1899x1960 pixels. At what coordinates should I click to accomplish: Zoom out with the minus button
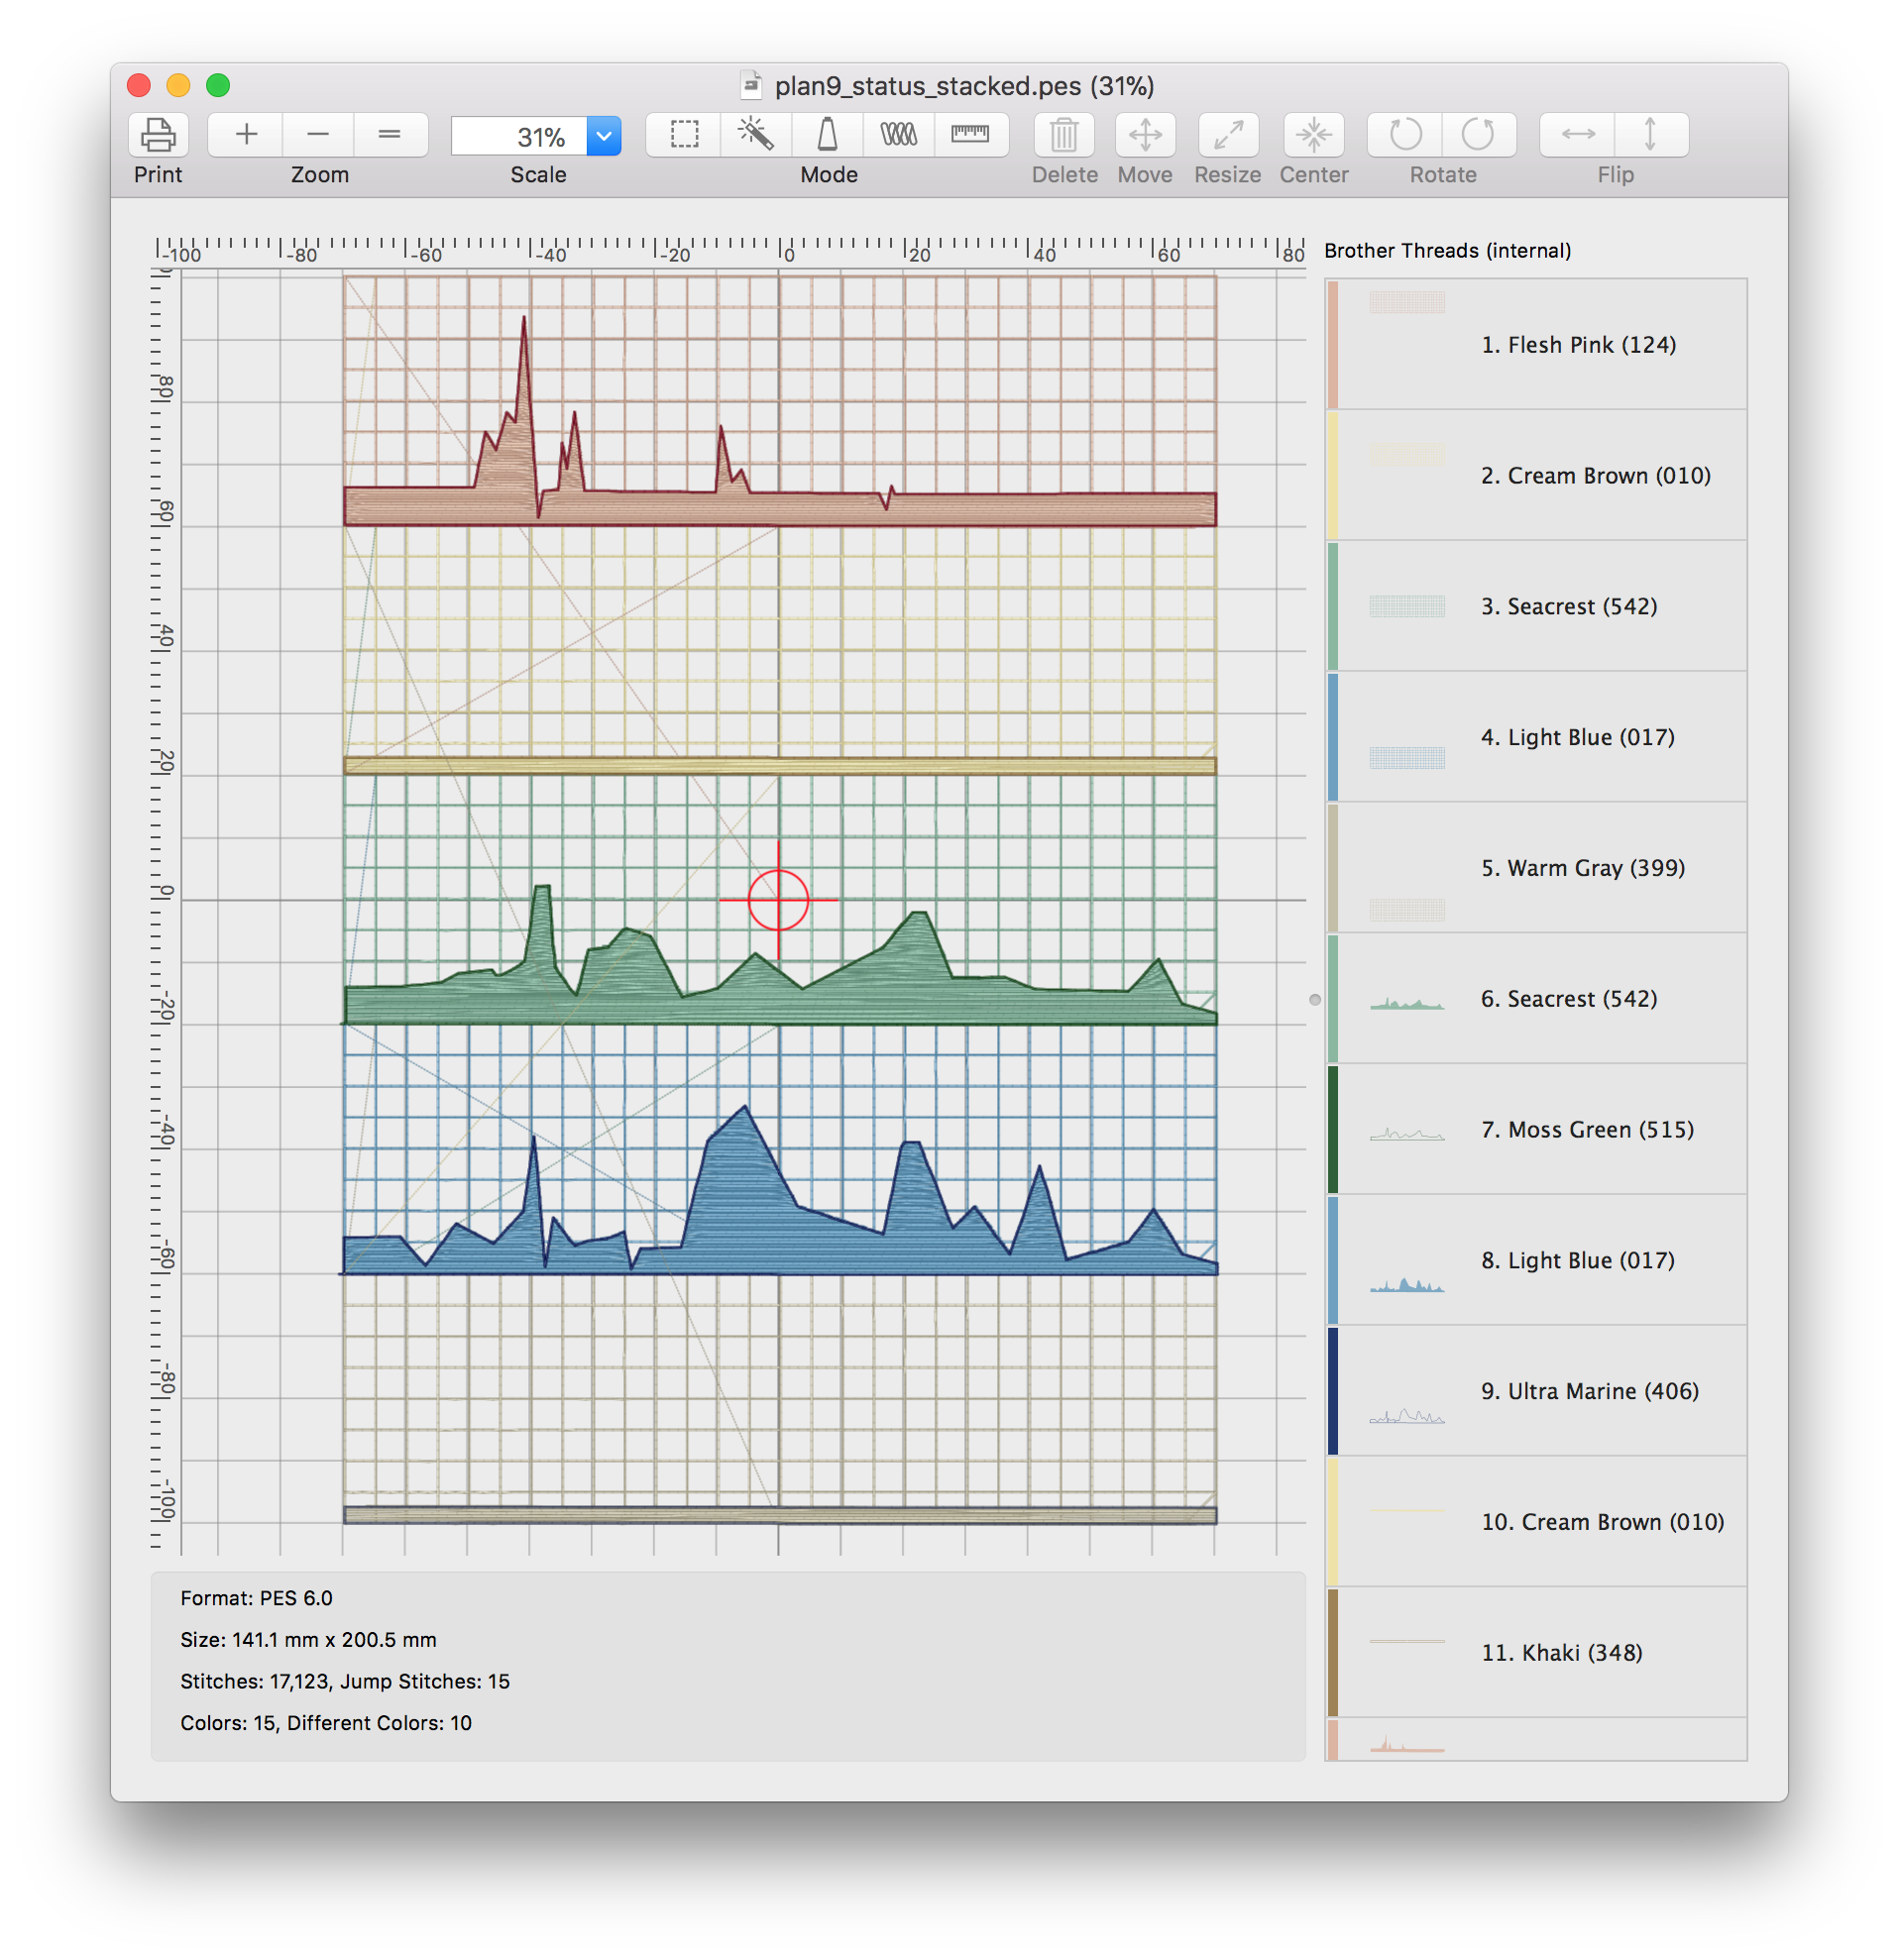pos(318,135)
